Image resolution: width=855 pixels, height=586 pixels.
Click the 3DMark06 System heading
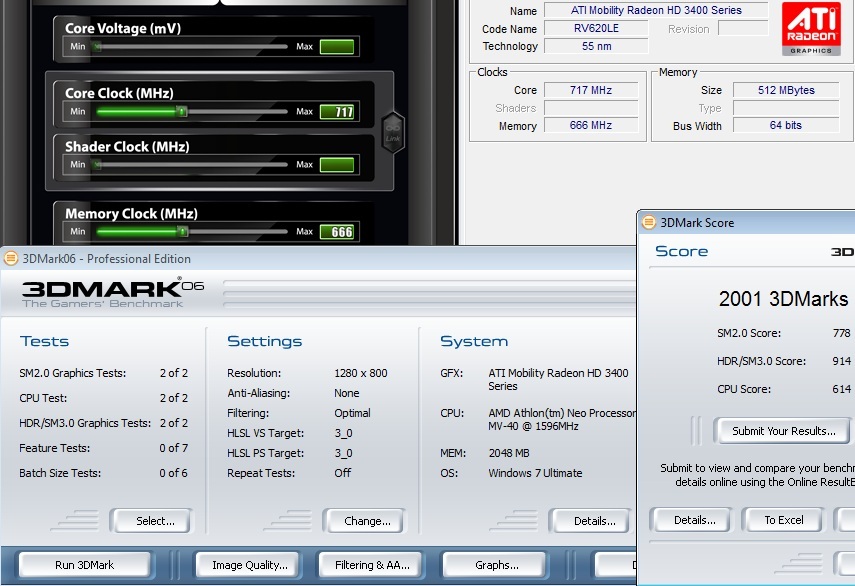click(474, 341)
